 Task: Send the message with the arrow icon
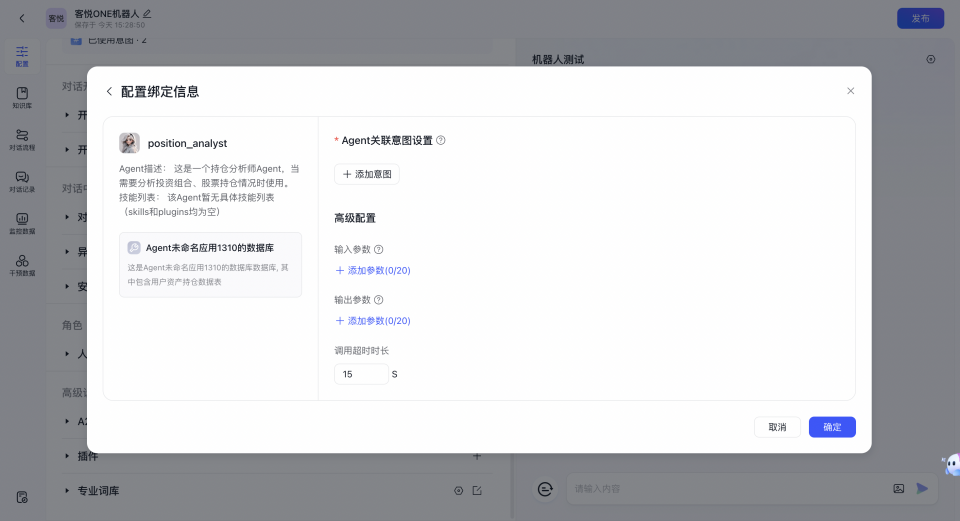(922, 488)
